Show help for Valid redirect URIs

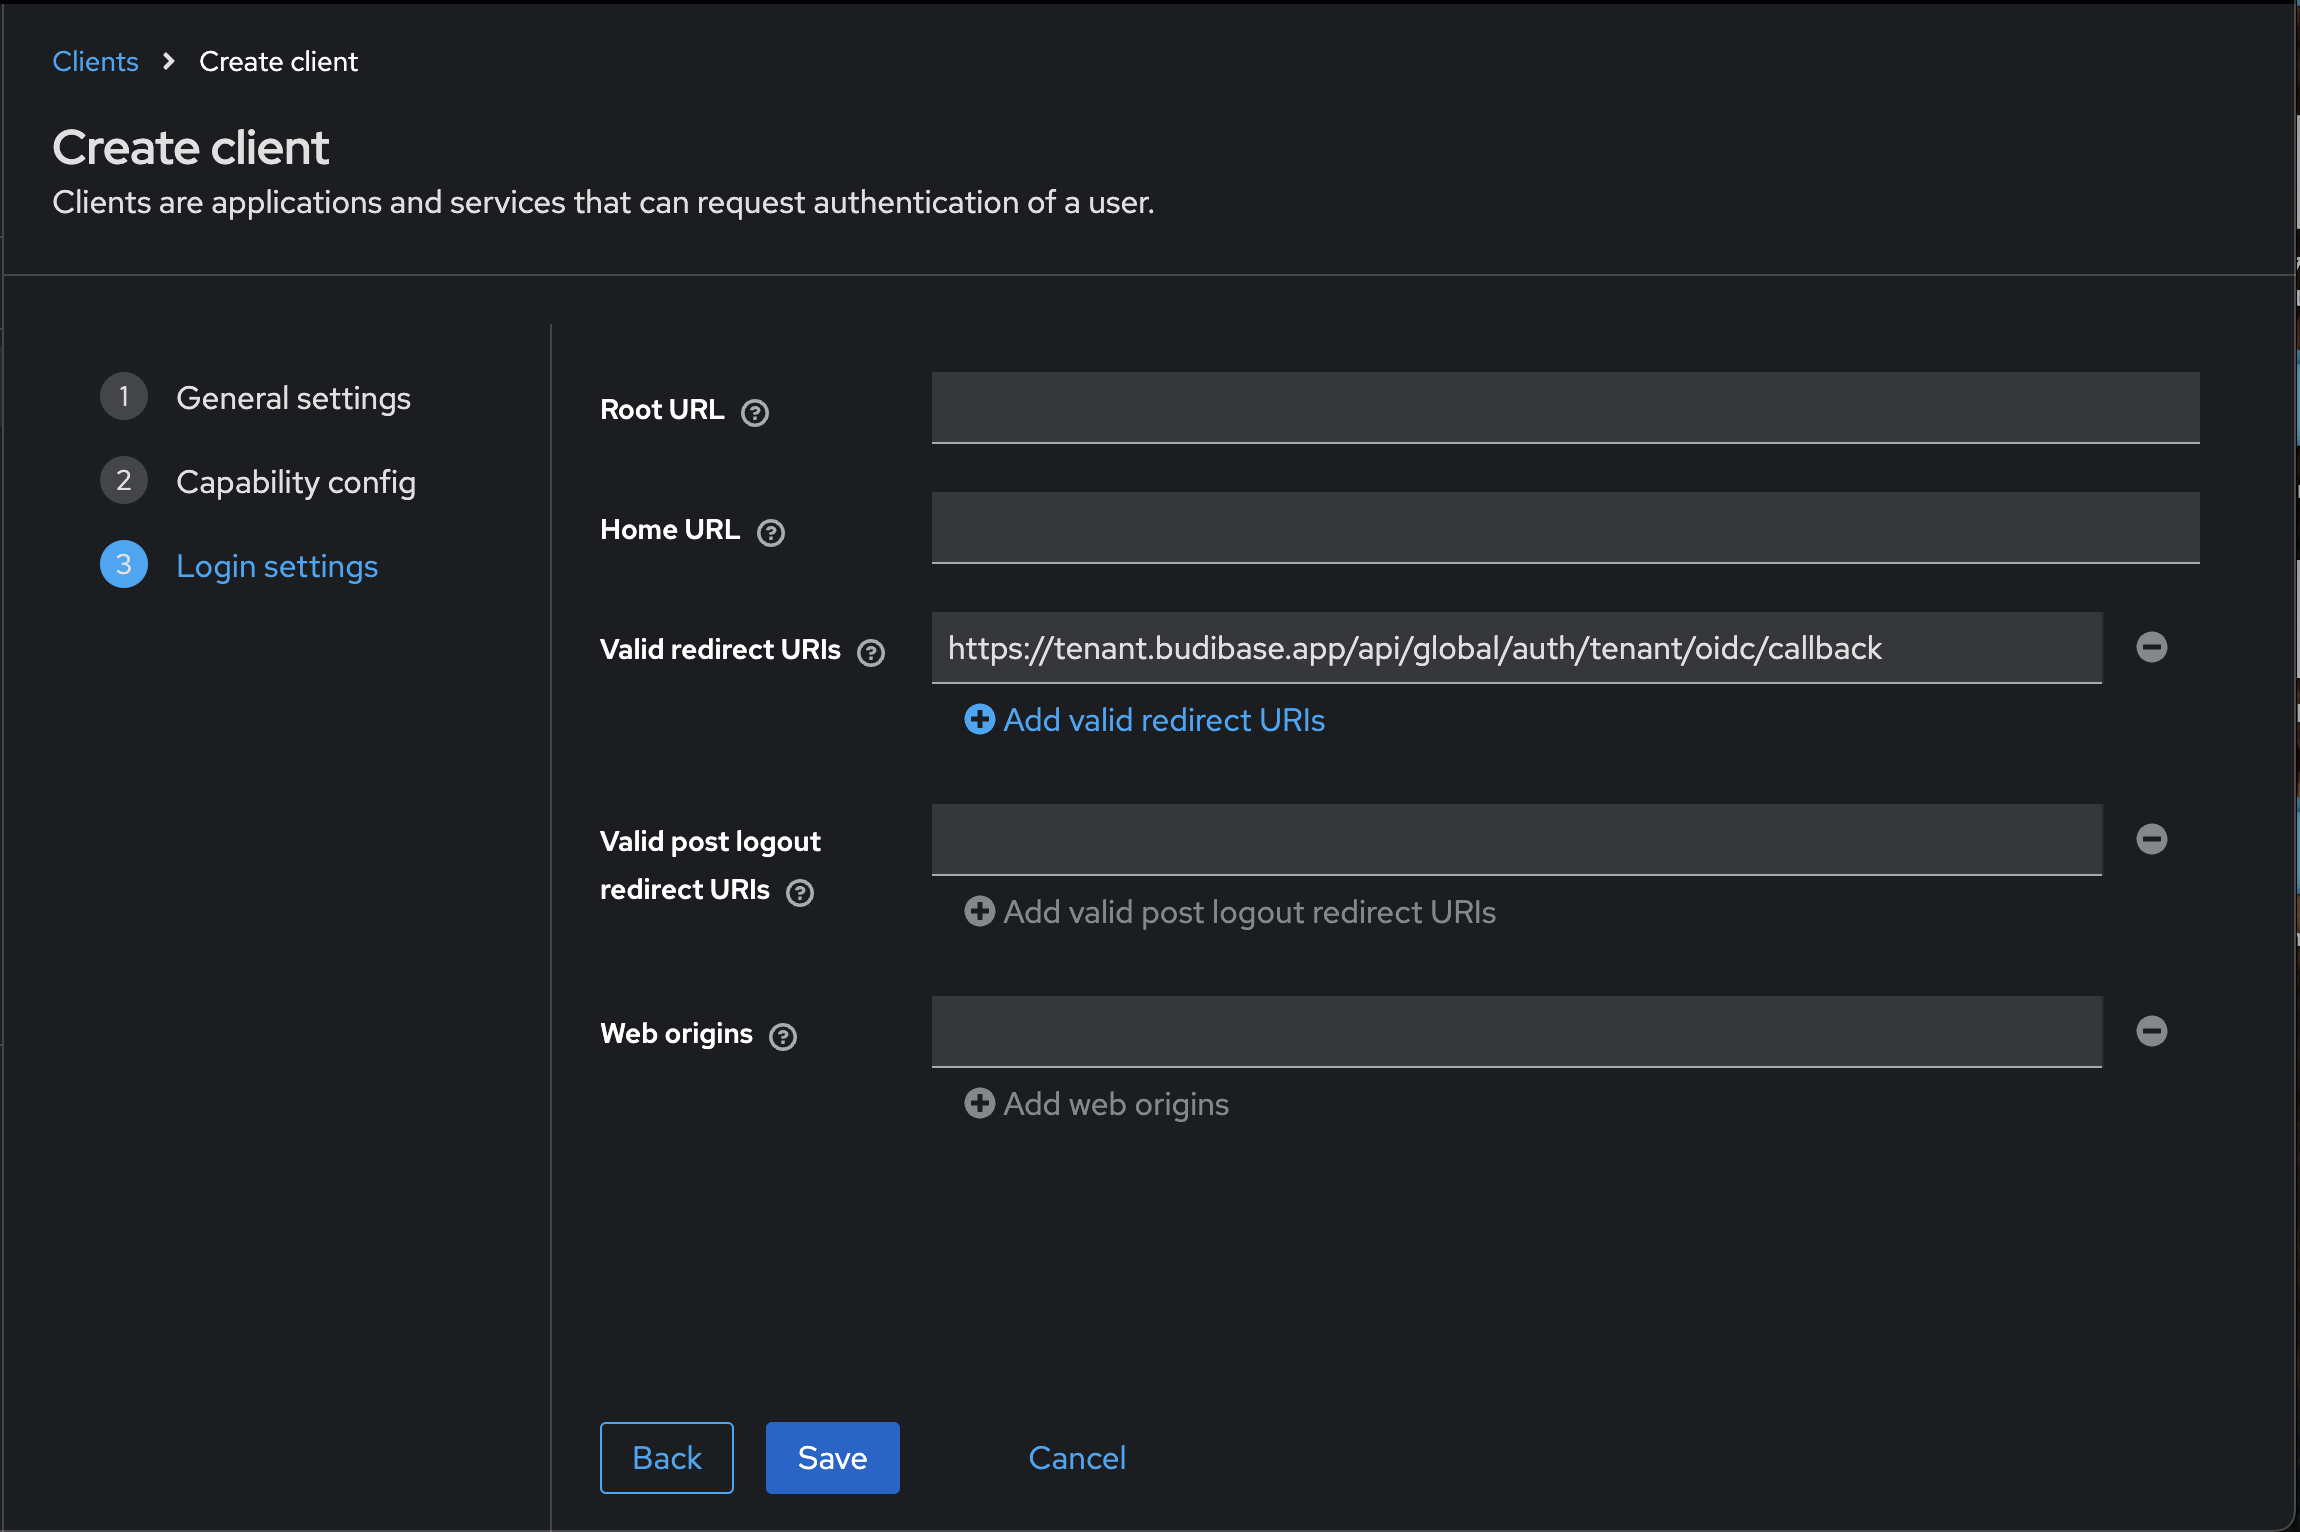coord(871,652)
